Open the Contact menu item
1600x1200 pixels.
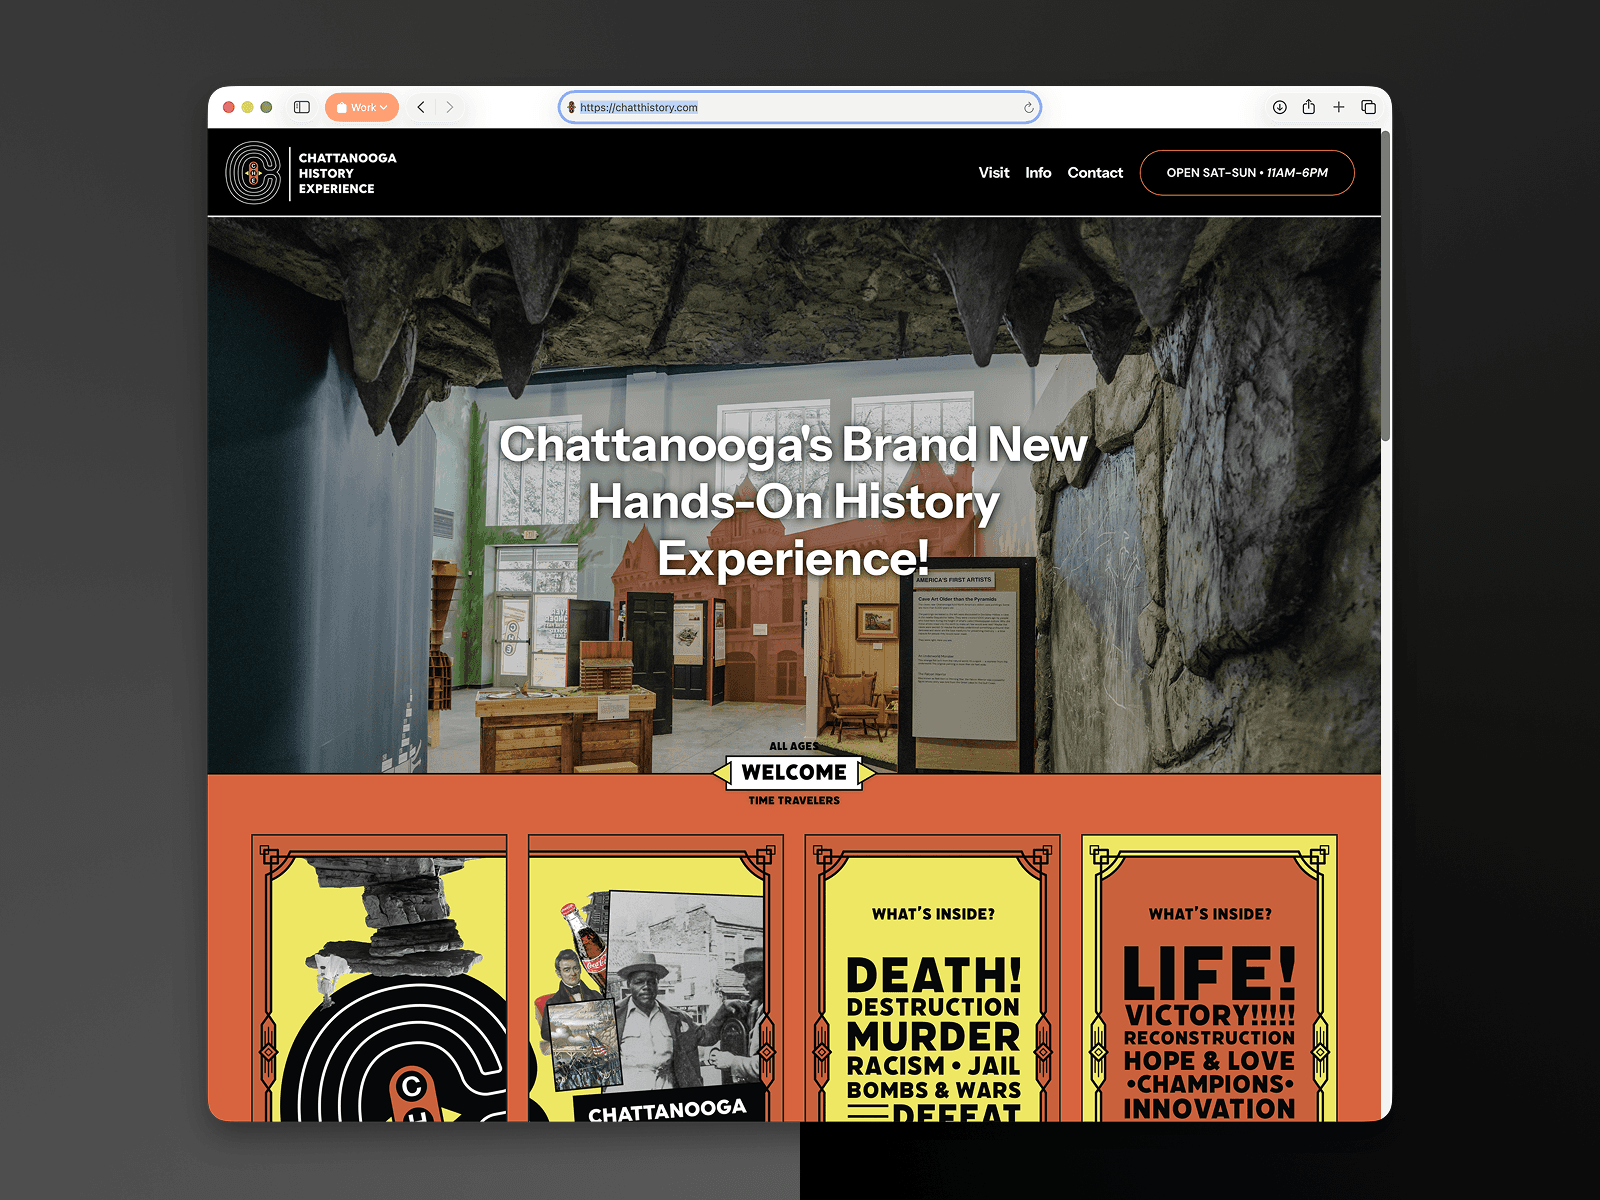coord(1095,173)
